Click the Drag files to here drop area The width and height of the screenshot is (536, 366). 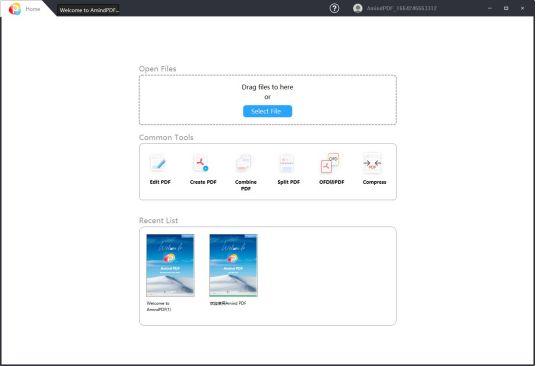(268, 100)
